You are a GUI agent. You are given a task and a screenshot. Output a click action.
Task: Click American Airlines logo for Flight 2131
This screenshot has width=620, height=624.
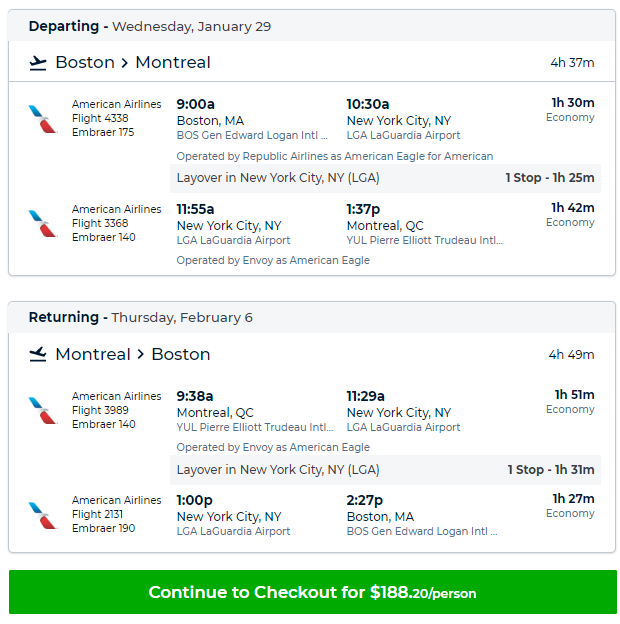(x=42, y=515)
